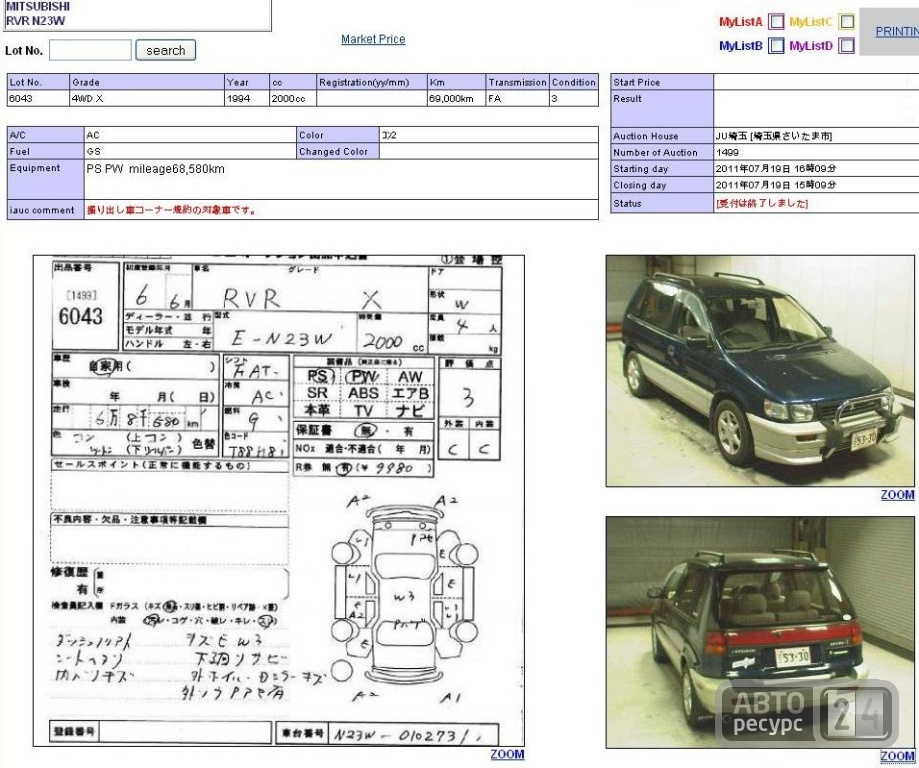
Task: Select the red Status text
Action: 761,203
